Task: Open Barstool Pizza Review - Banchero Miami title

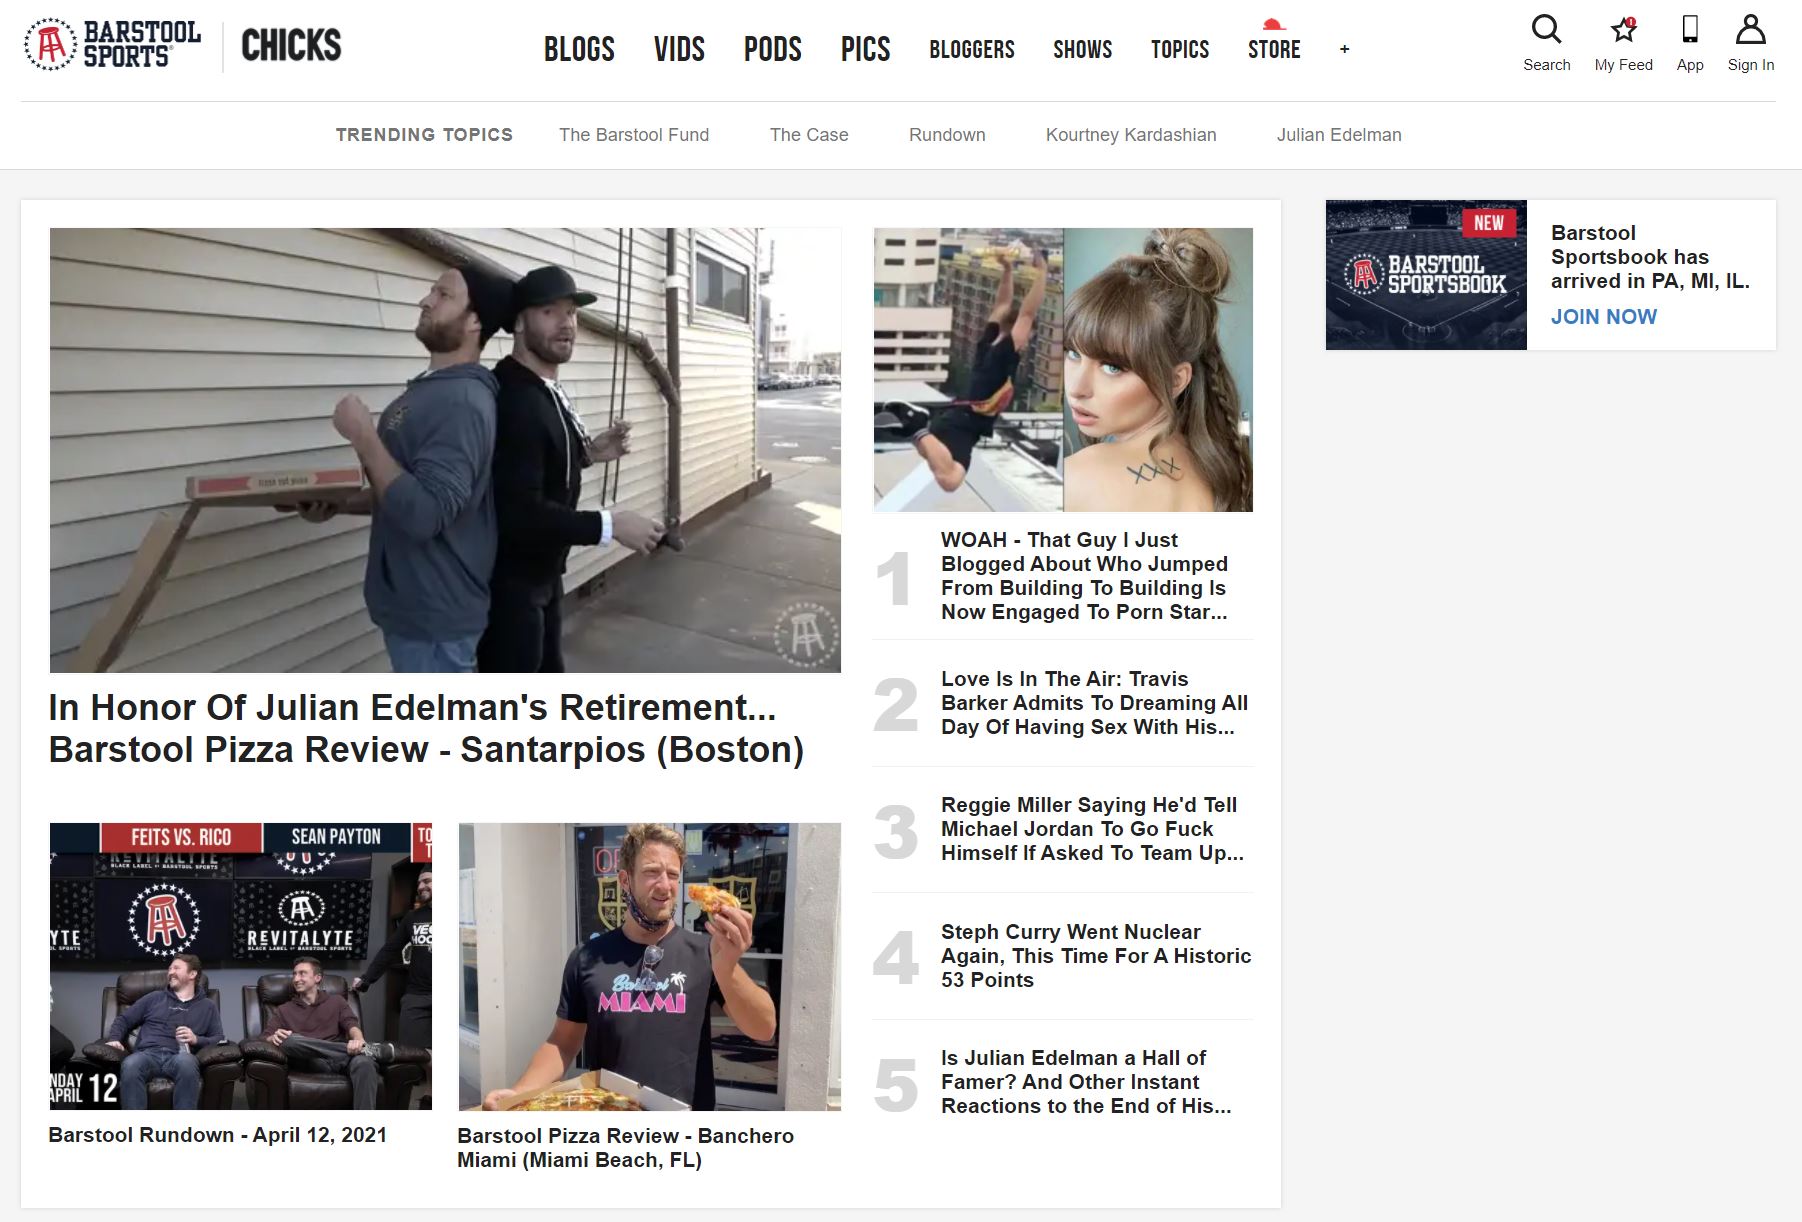Action: [626, 1148]
